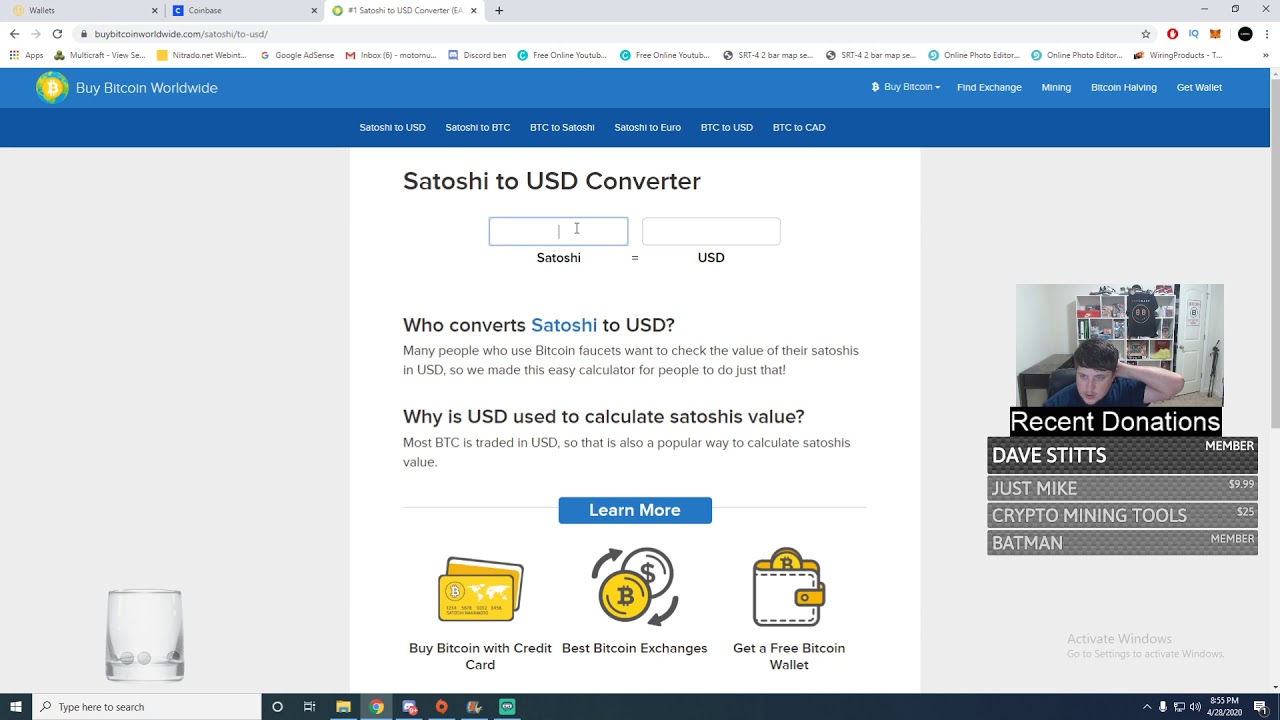
Task: Select Satoshi to BTC nav item
Action: (478, 127)
